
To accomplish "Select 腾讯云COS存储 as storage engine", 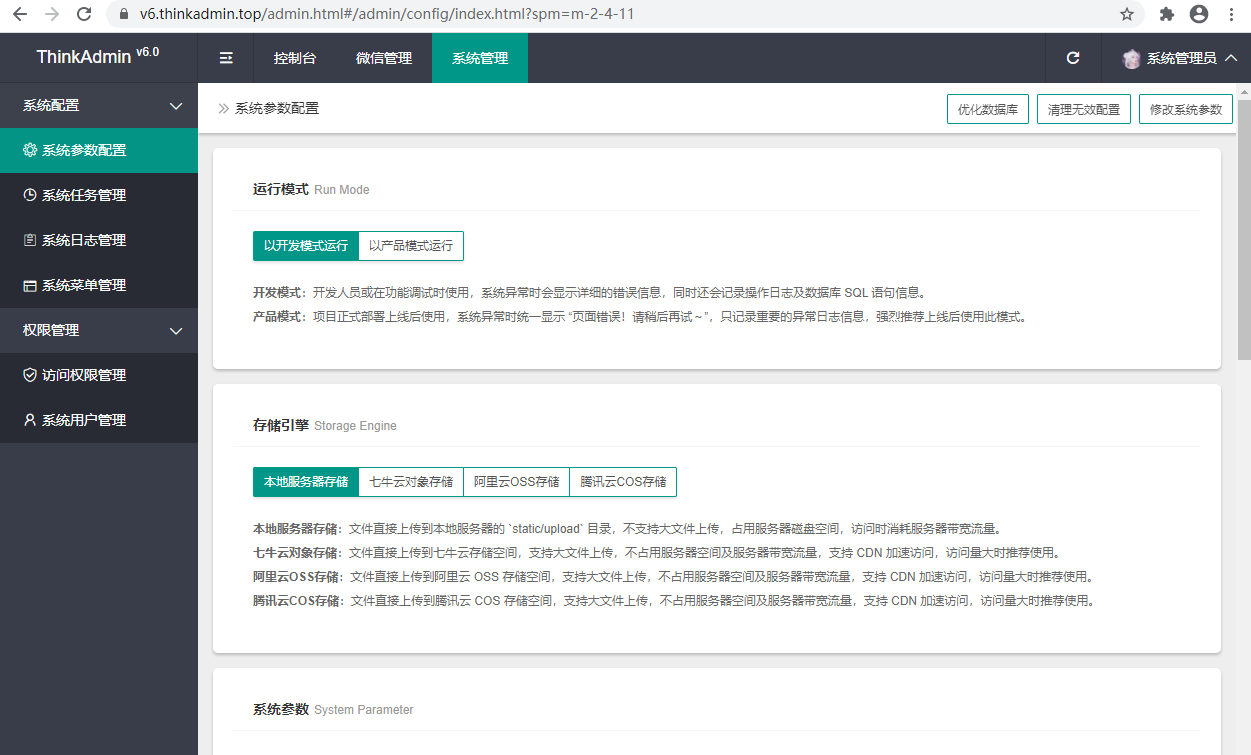I will click(622, 481).
